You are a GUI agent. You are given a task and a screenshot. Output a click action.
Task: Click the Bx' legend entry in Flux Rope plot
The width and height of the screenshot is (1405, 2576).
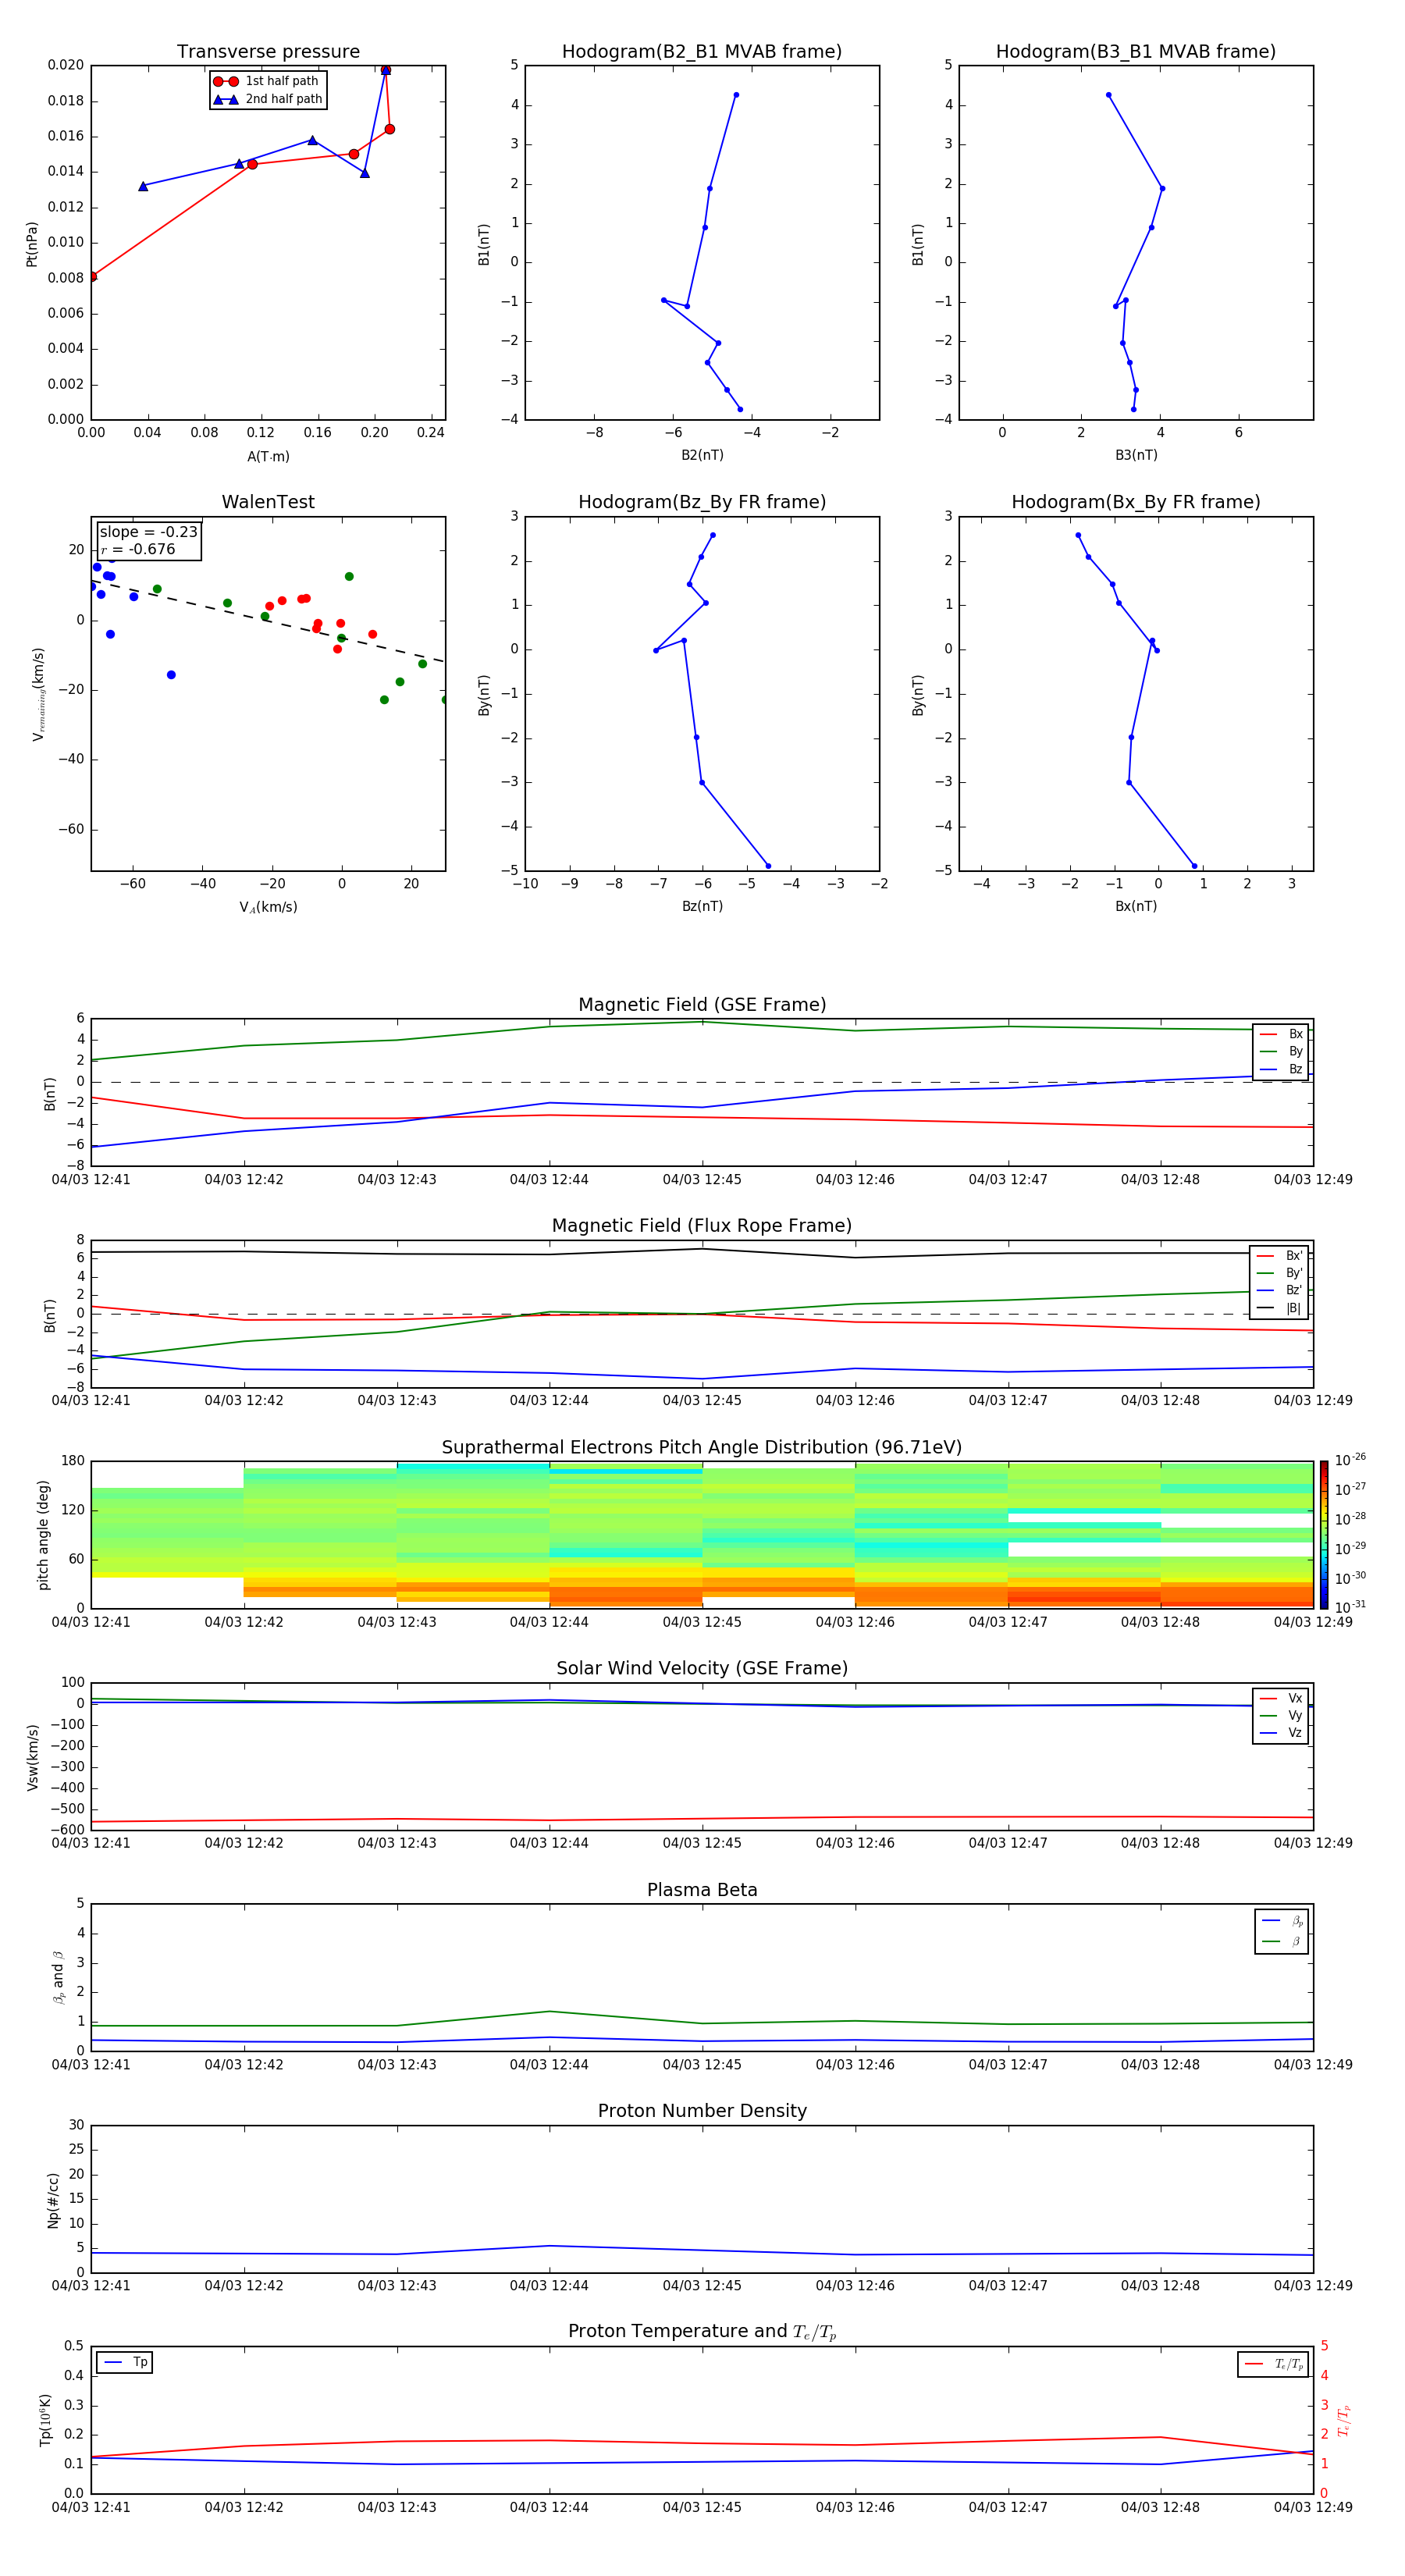click(x=1280, y=1256)
